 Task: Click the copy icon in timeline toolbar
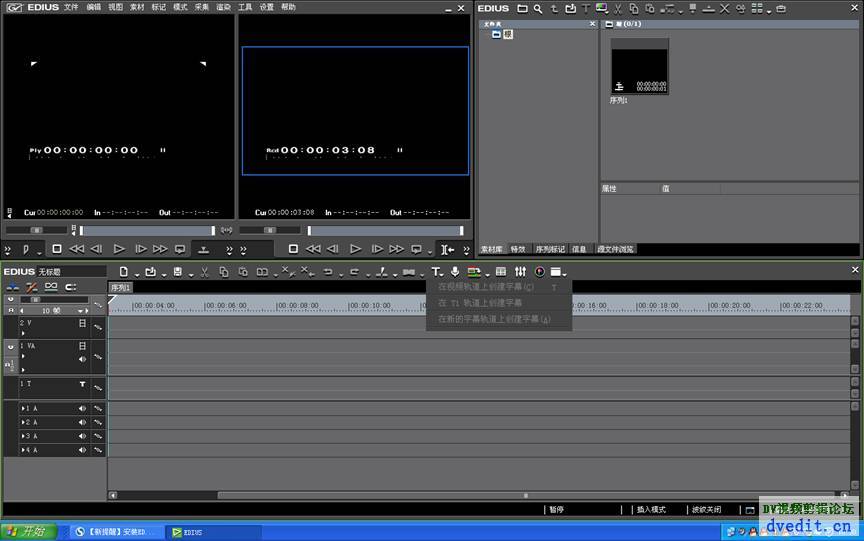224,272
